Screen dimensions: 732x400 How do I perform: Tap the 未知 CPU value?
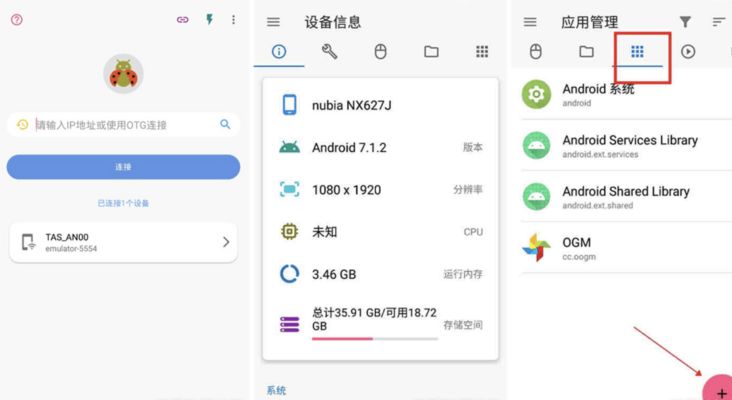click(325, 232)
